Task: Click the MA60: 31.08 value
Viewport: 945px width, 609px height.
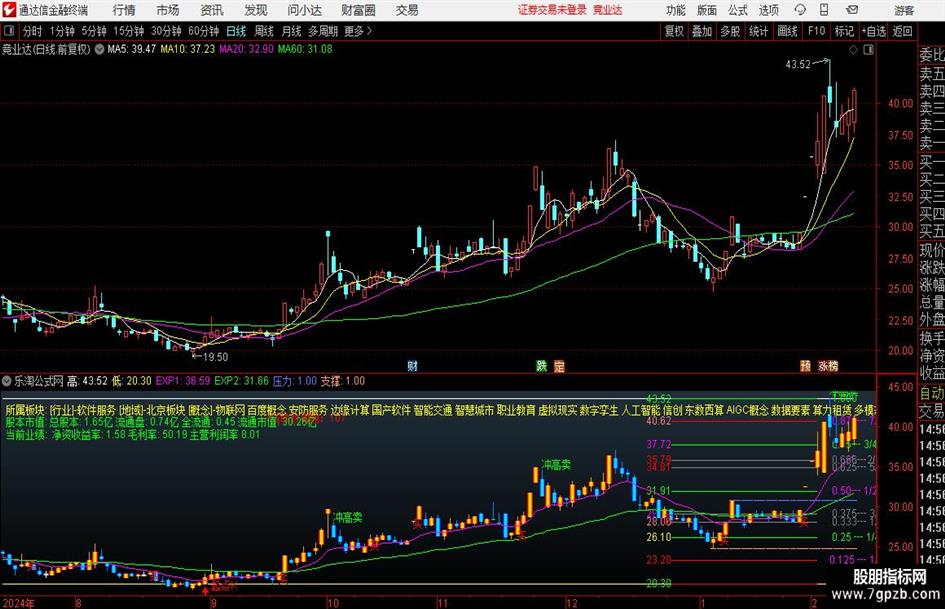Action: [305, 49]
